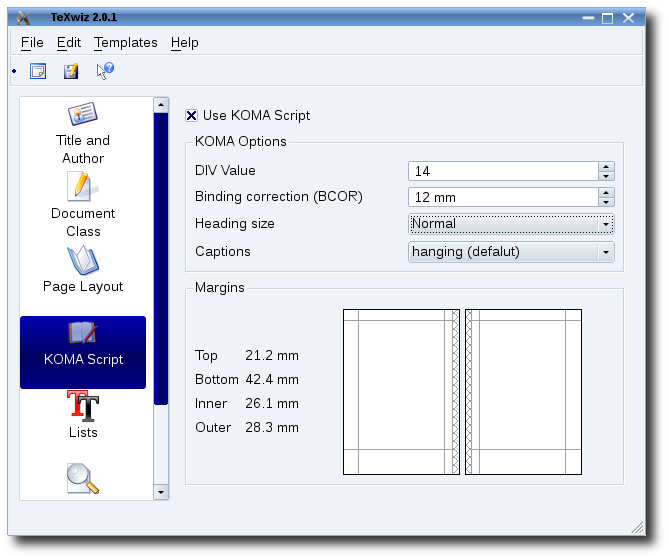Click the window resize grip corner

click(x=637, y=527)
